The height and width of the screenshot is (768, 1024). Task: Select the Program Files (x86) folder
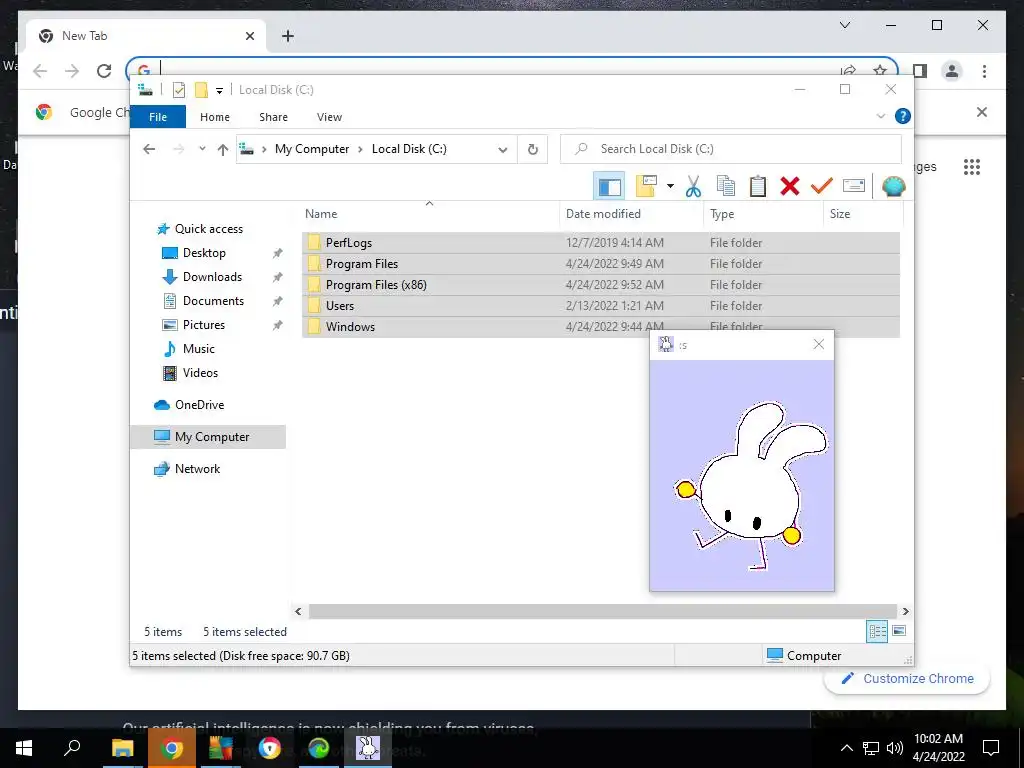coord(601,285)
